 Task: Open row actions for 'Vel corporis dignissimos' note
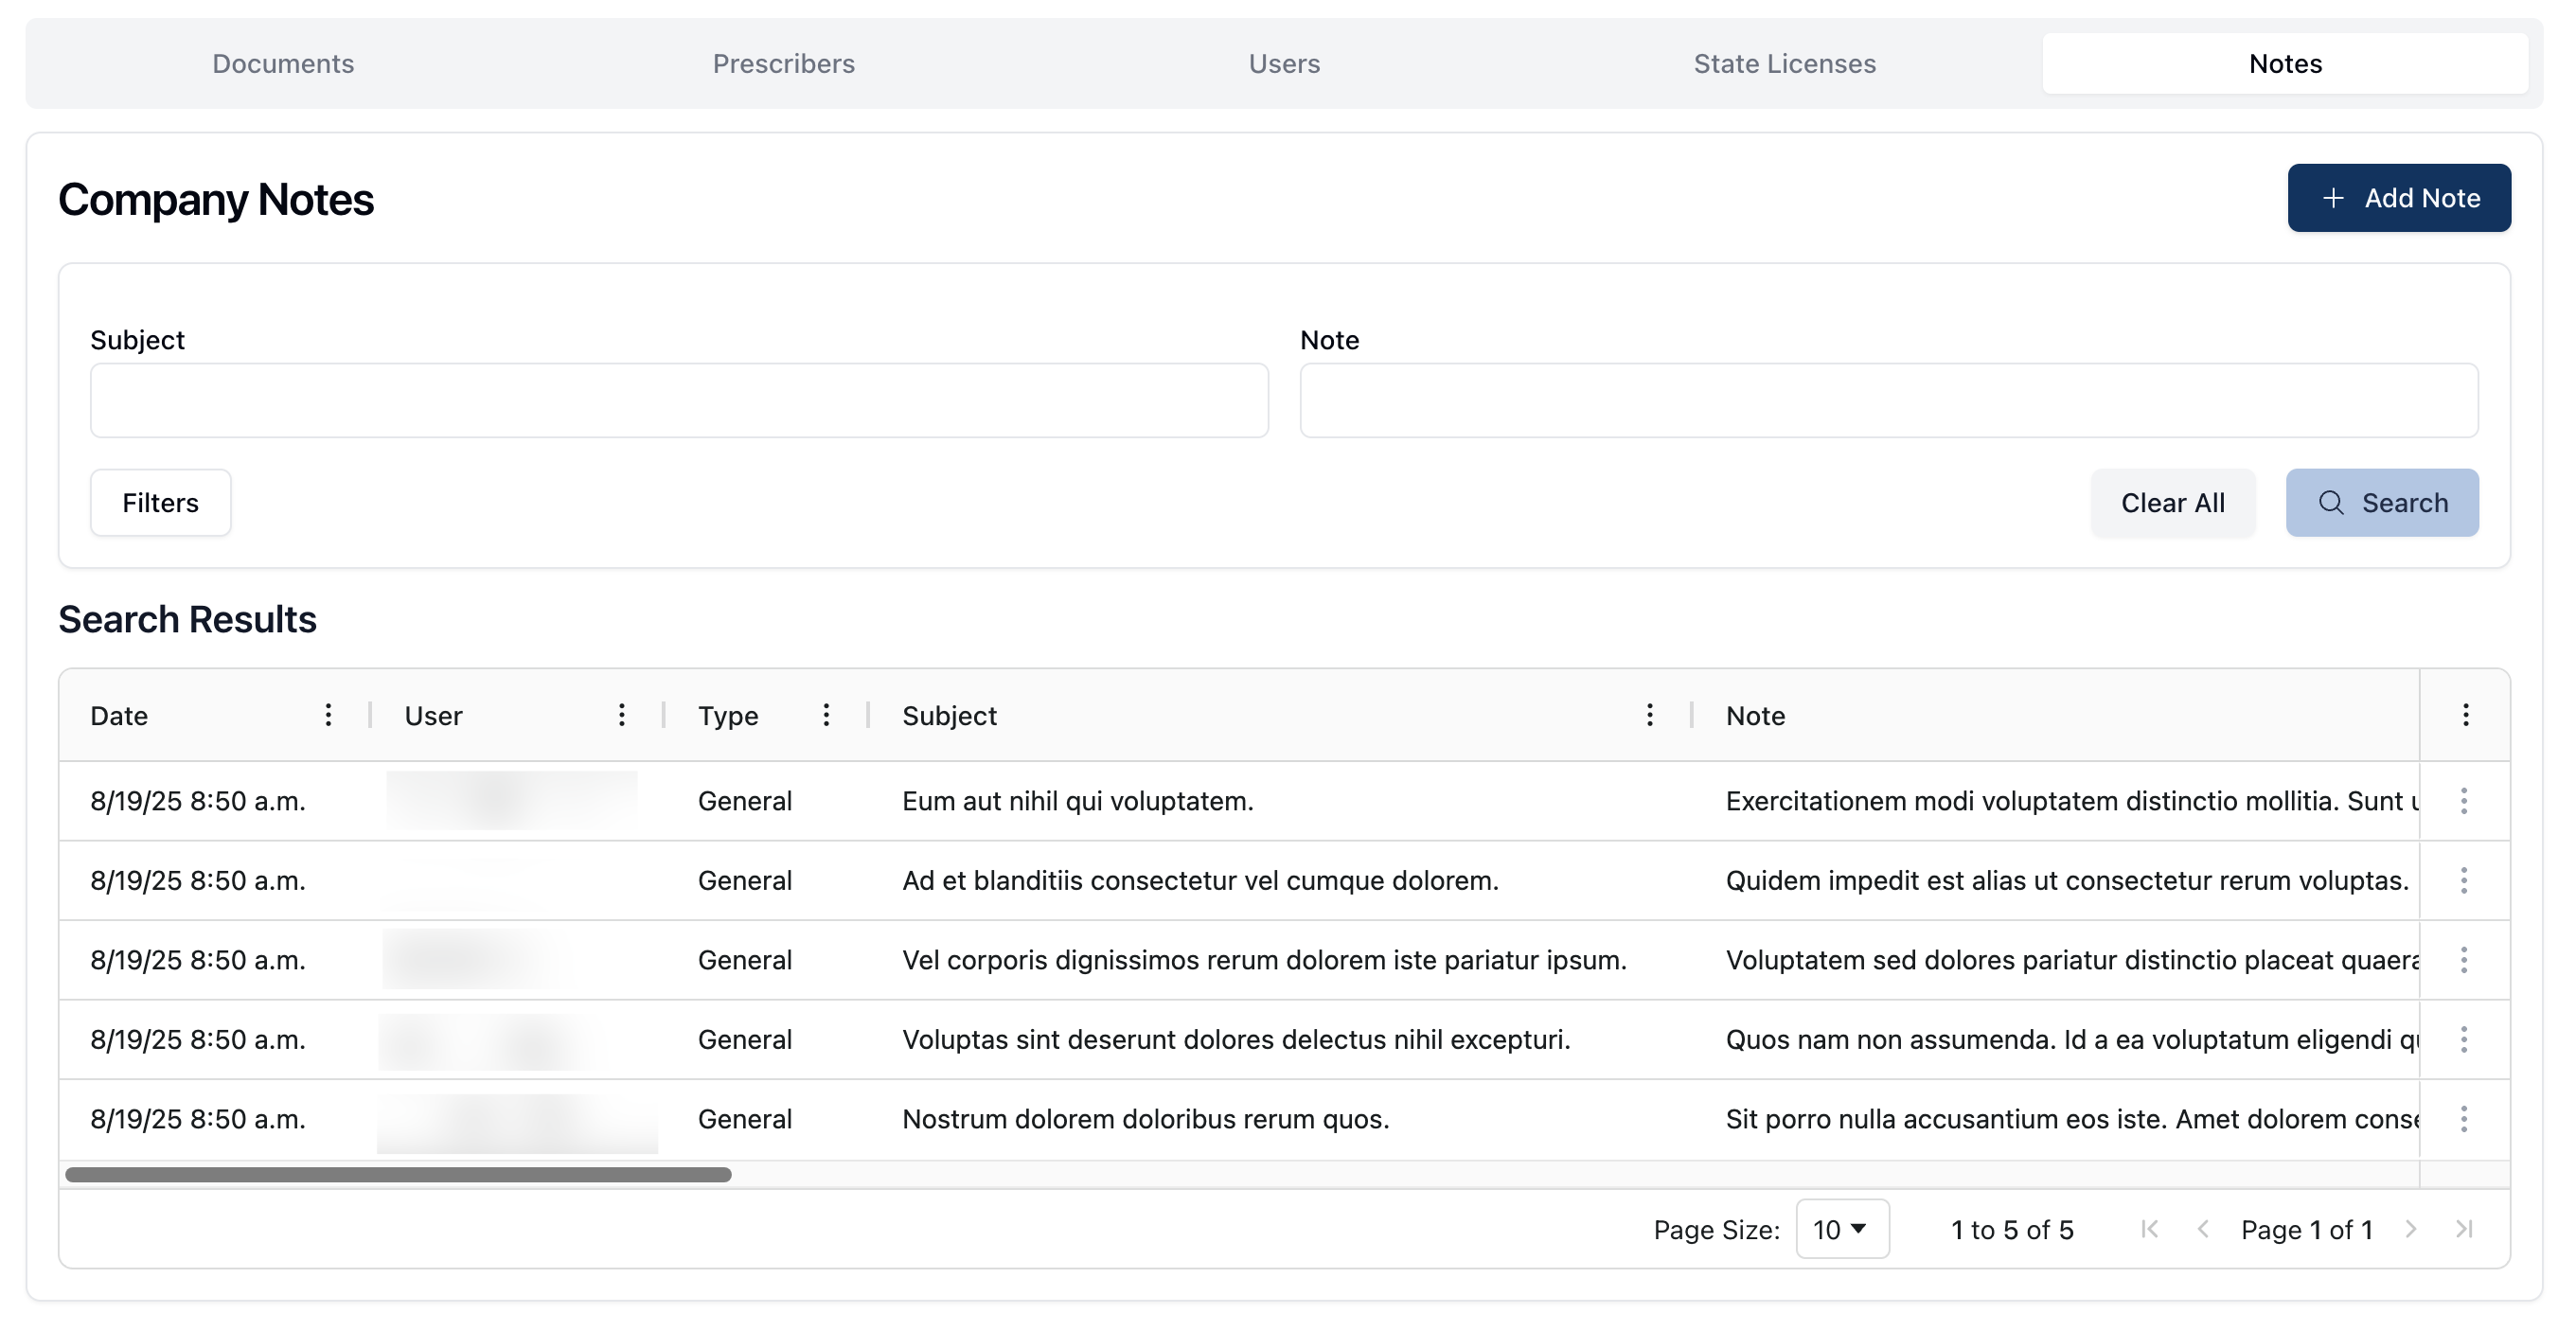[x=2463, y=960]
